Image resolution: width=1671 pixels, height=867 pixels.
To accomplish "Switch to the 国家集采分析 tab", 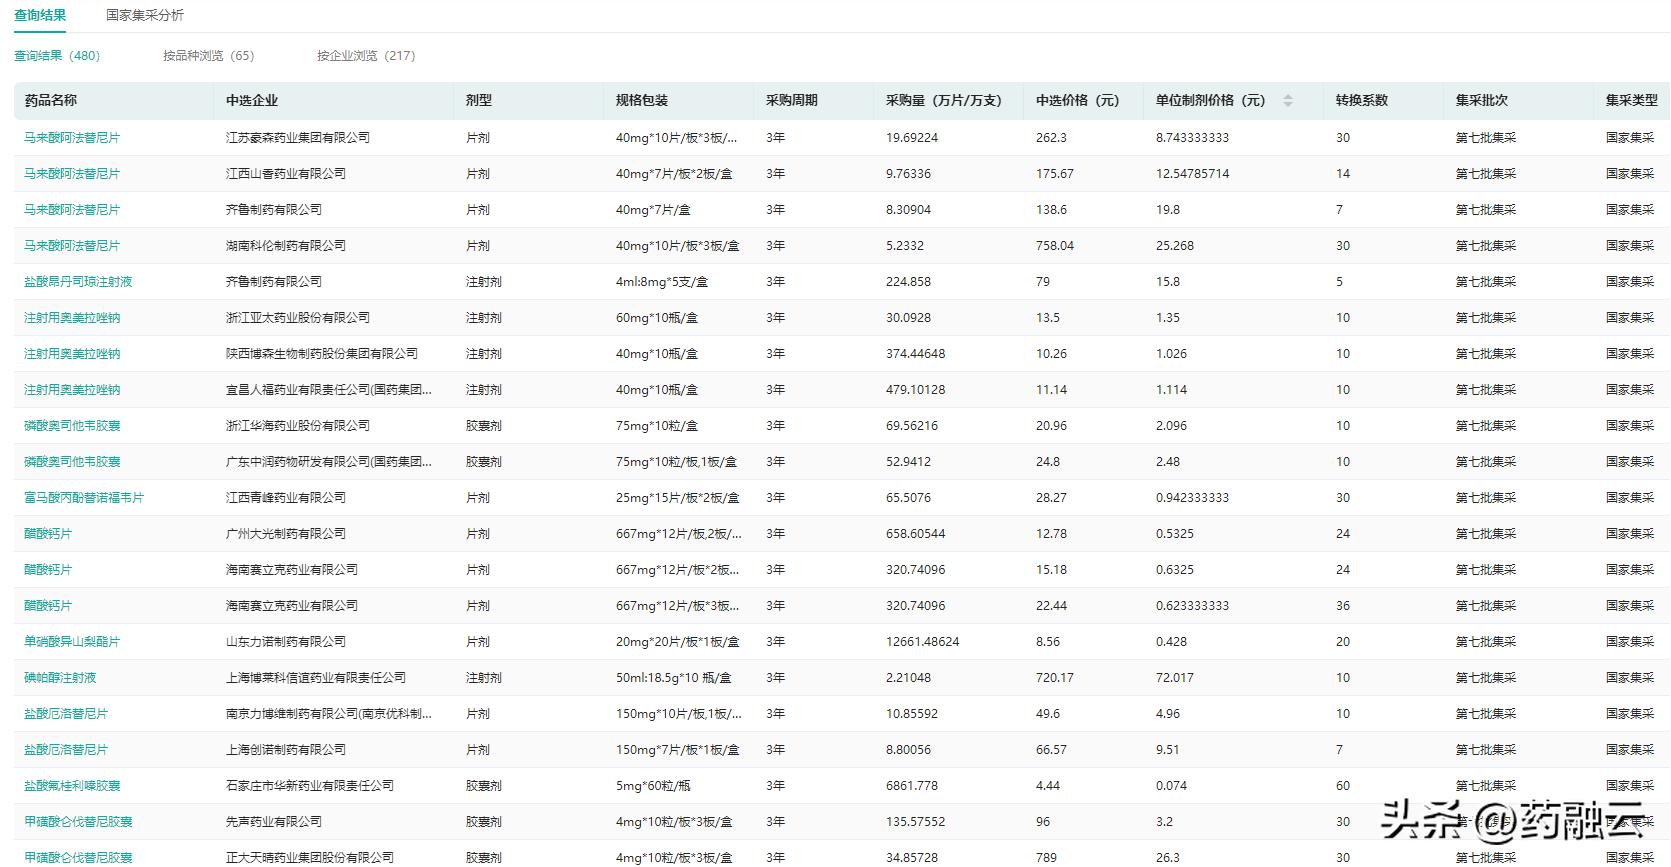I will pos(145,15).
